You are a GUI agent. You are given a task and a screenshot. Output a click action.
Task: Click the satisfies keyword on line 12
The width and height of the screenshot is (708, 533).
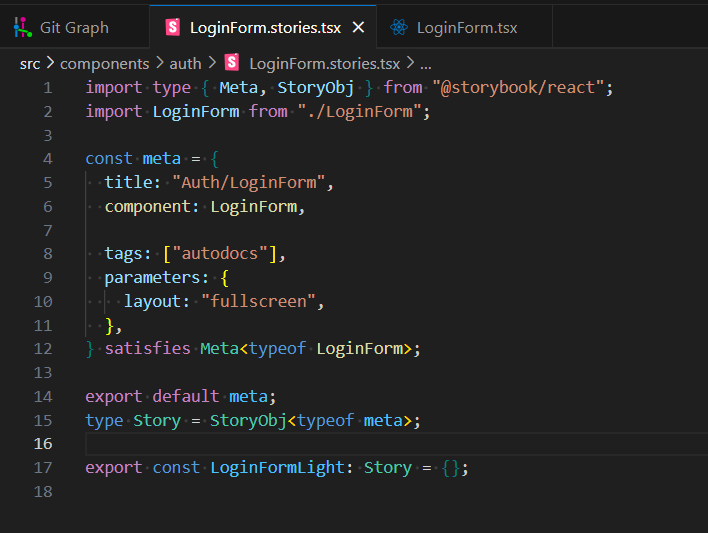(x=148, y=349)
